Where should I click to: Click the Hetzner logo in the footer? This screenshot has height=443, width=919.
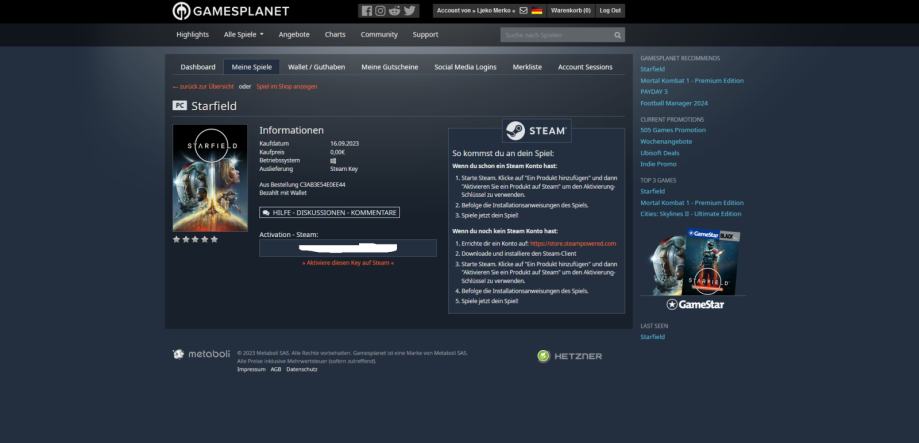pyautogui.click(x=569, y=356)
